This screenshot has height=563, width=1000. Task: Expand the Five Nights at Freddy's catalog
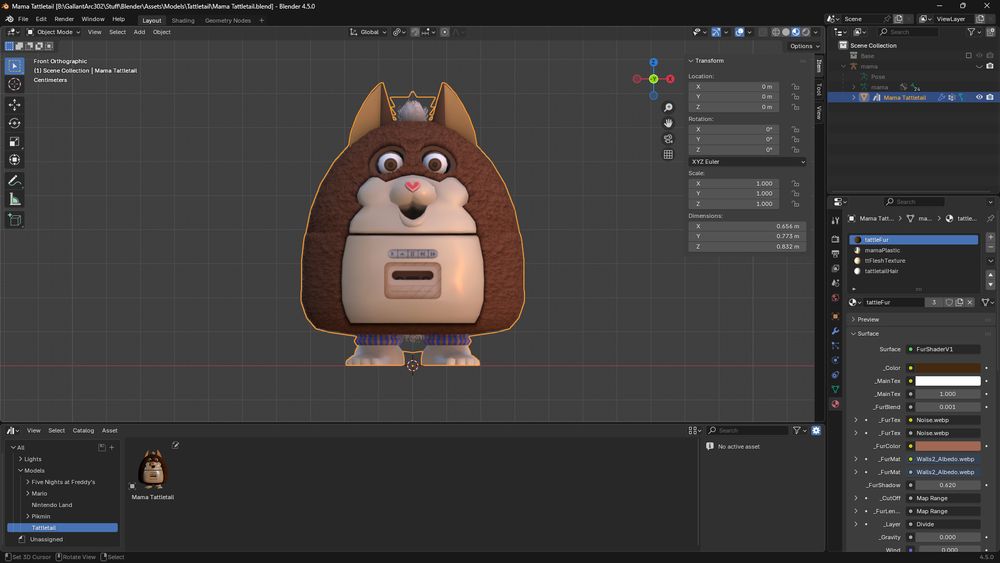pos(27,482)
